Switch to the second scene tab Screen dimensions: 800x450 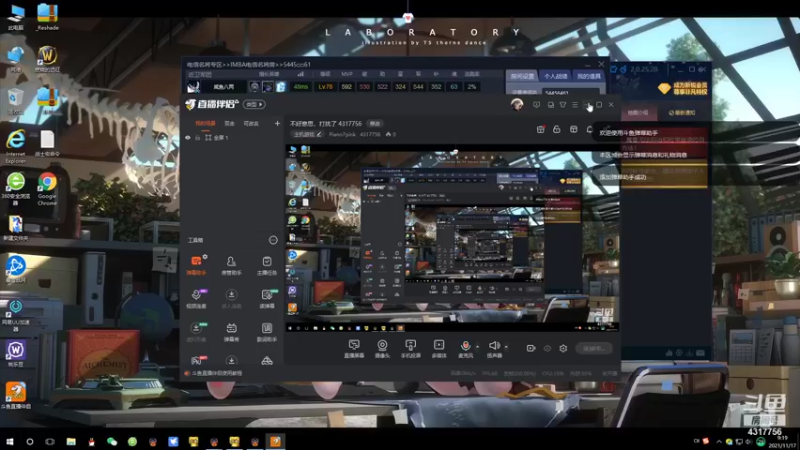tap(230, 123)
